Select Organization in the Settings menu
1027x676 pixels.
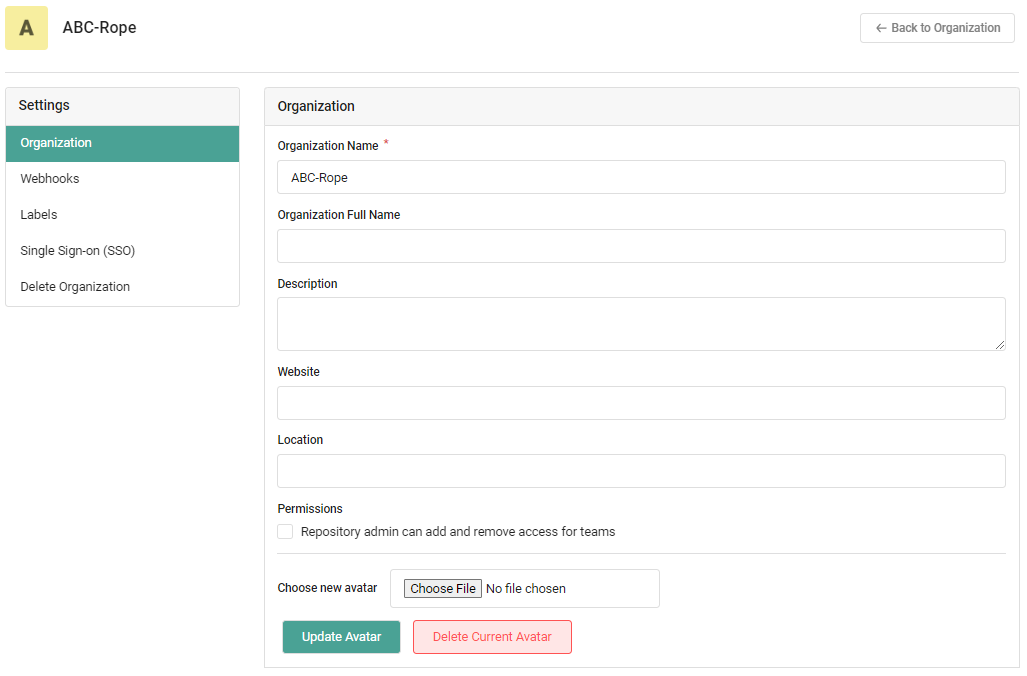tap(122, 143)
